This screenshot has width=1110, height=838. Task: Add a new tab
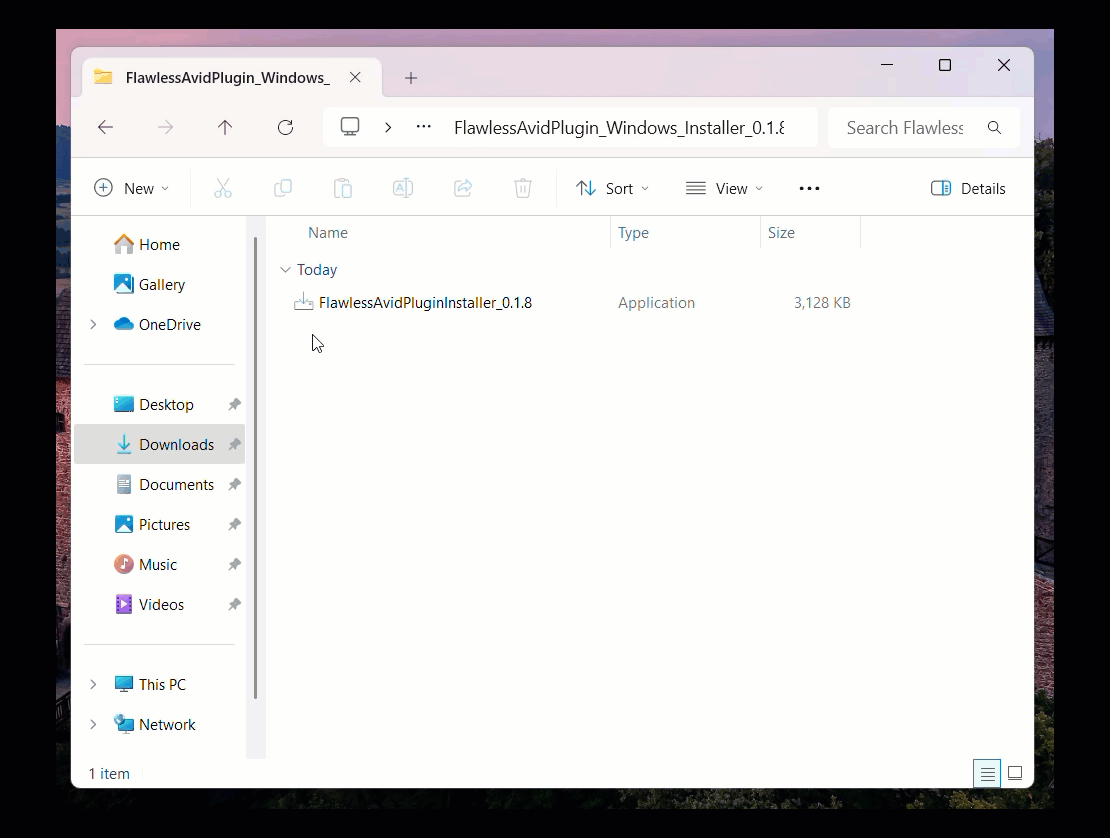coord(411,78)
